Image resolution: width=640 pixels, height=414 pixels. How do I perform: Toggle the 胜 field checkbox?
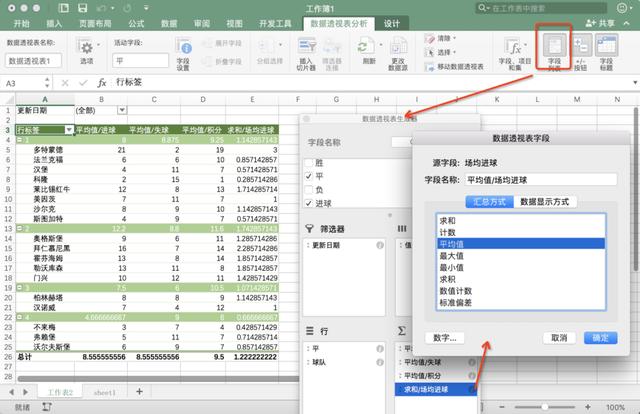coord(309,163)
